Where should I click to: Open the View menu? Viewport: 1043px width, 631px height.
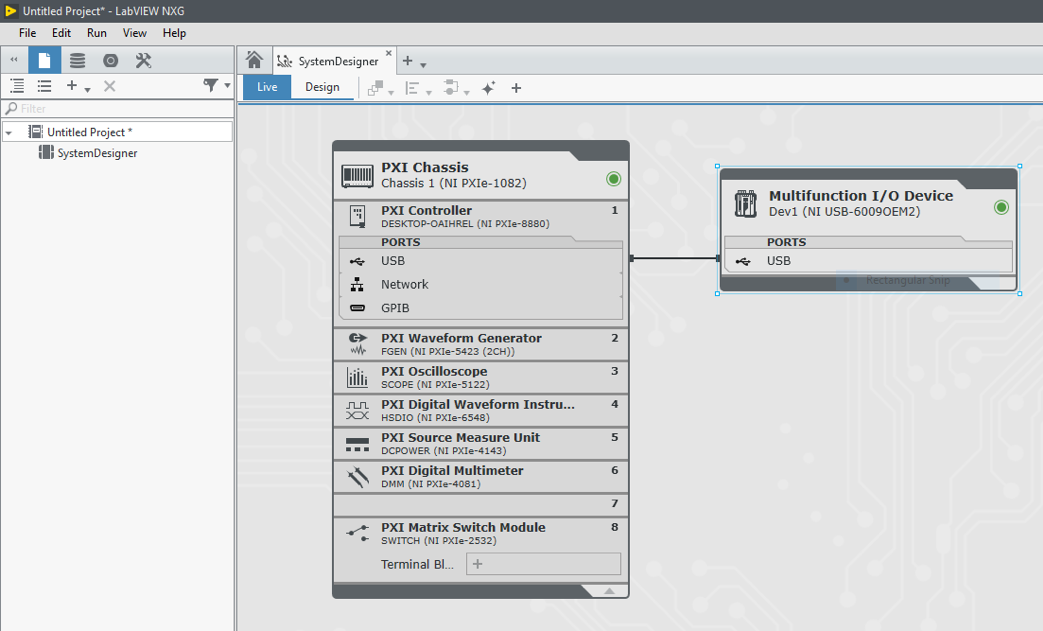[134, 33]
